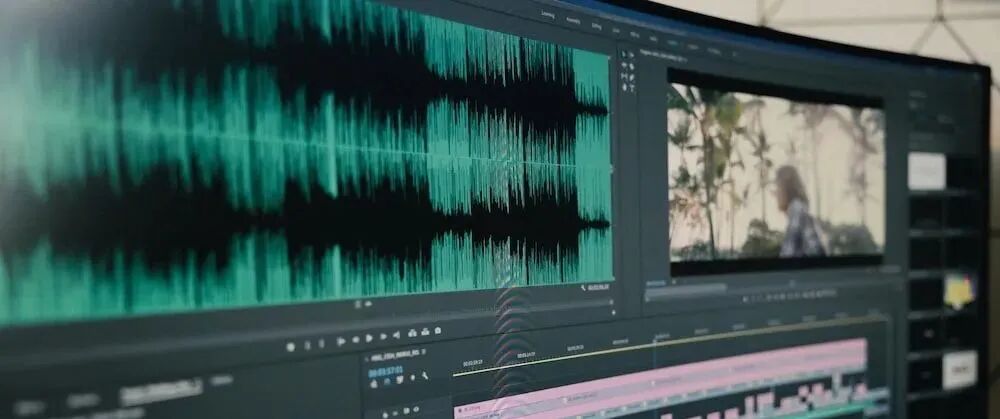Select the Razor tool
Screen dimensions: 1000x419
[x=631, y=66]
